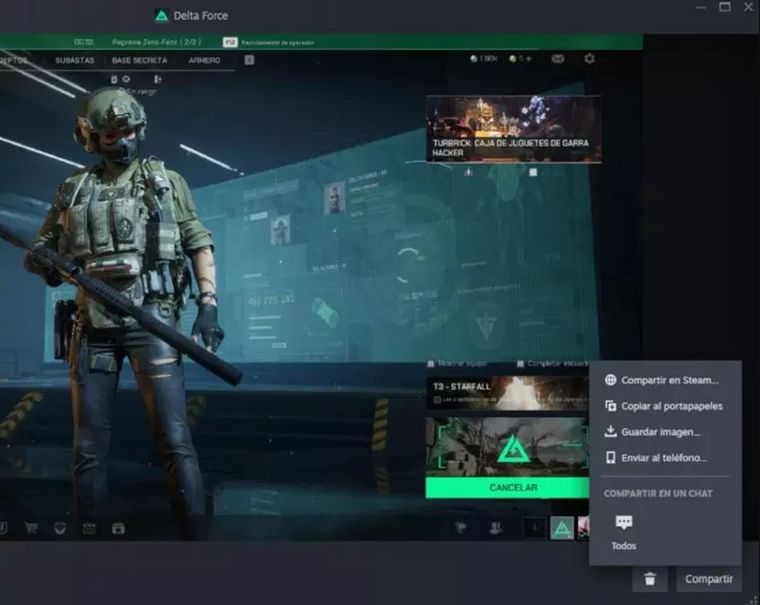This screenshot has width=760, height=605.
Task: Click the square page indicator under banner
Action: tap(533, 172)
